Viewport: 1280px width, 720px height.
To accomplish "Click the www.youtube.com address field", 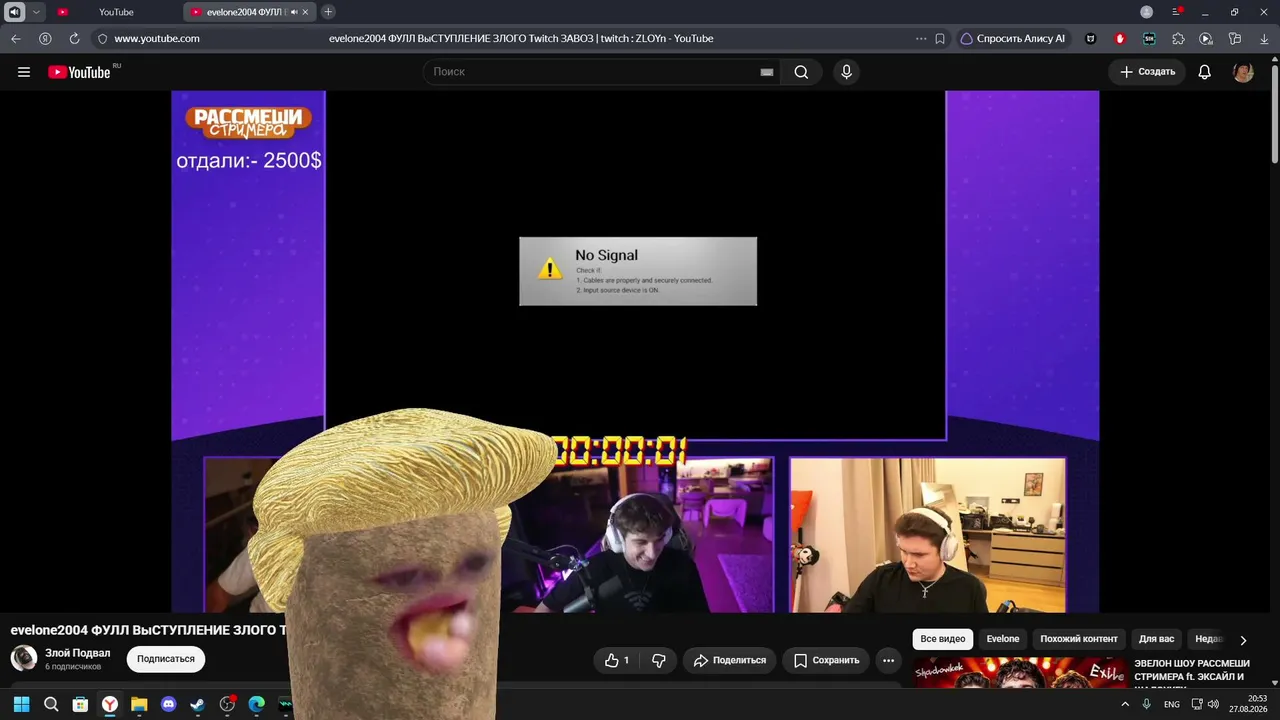I will click(157, 39).
